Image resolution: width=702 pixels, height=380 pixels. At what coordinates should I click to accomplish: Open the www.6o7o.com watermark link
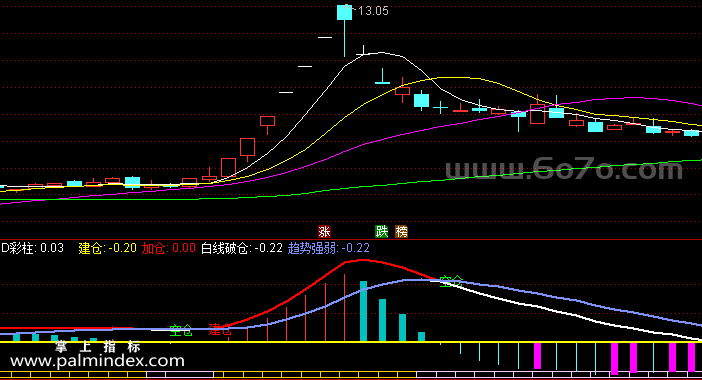click(x=564, y=170)
